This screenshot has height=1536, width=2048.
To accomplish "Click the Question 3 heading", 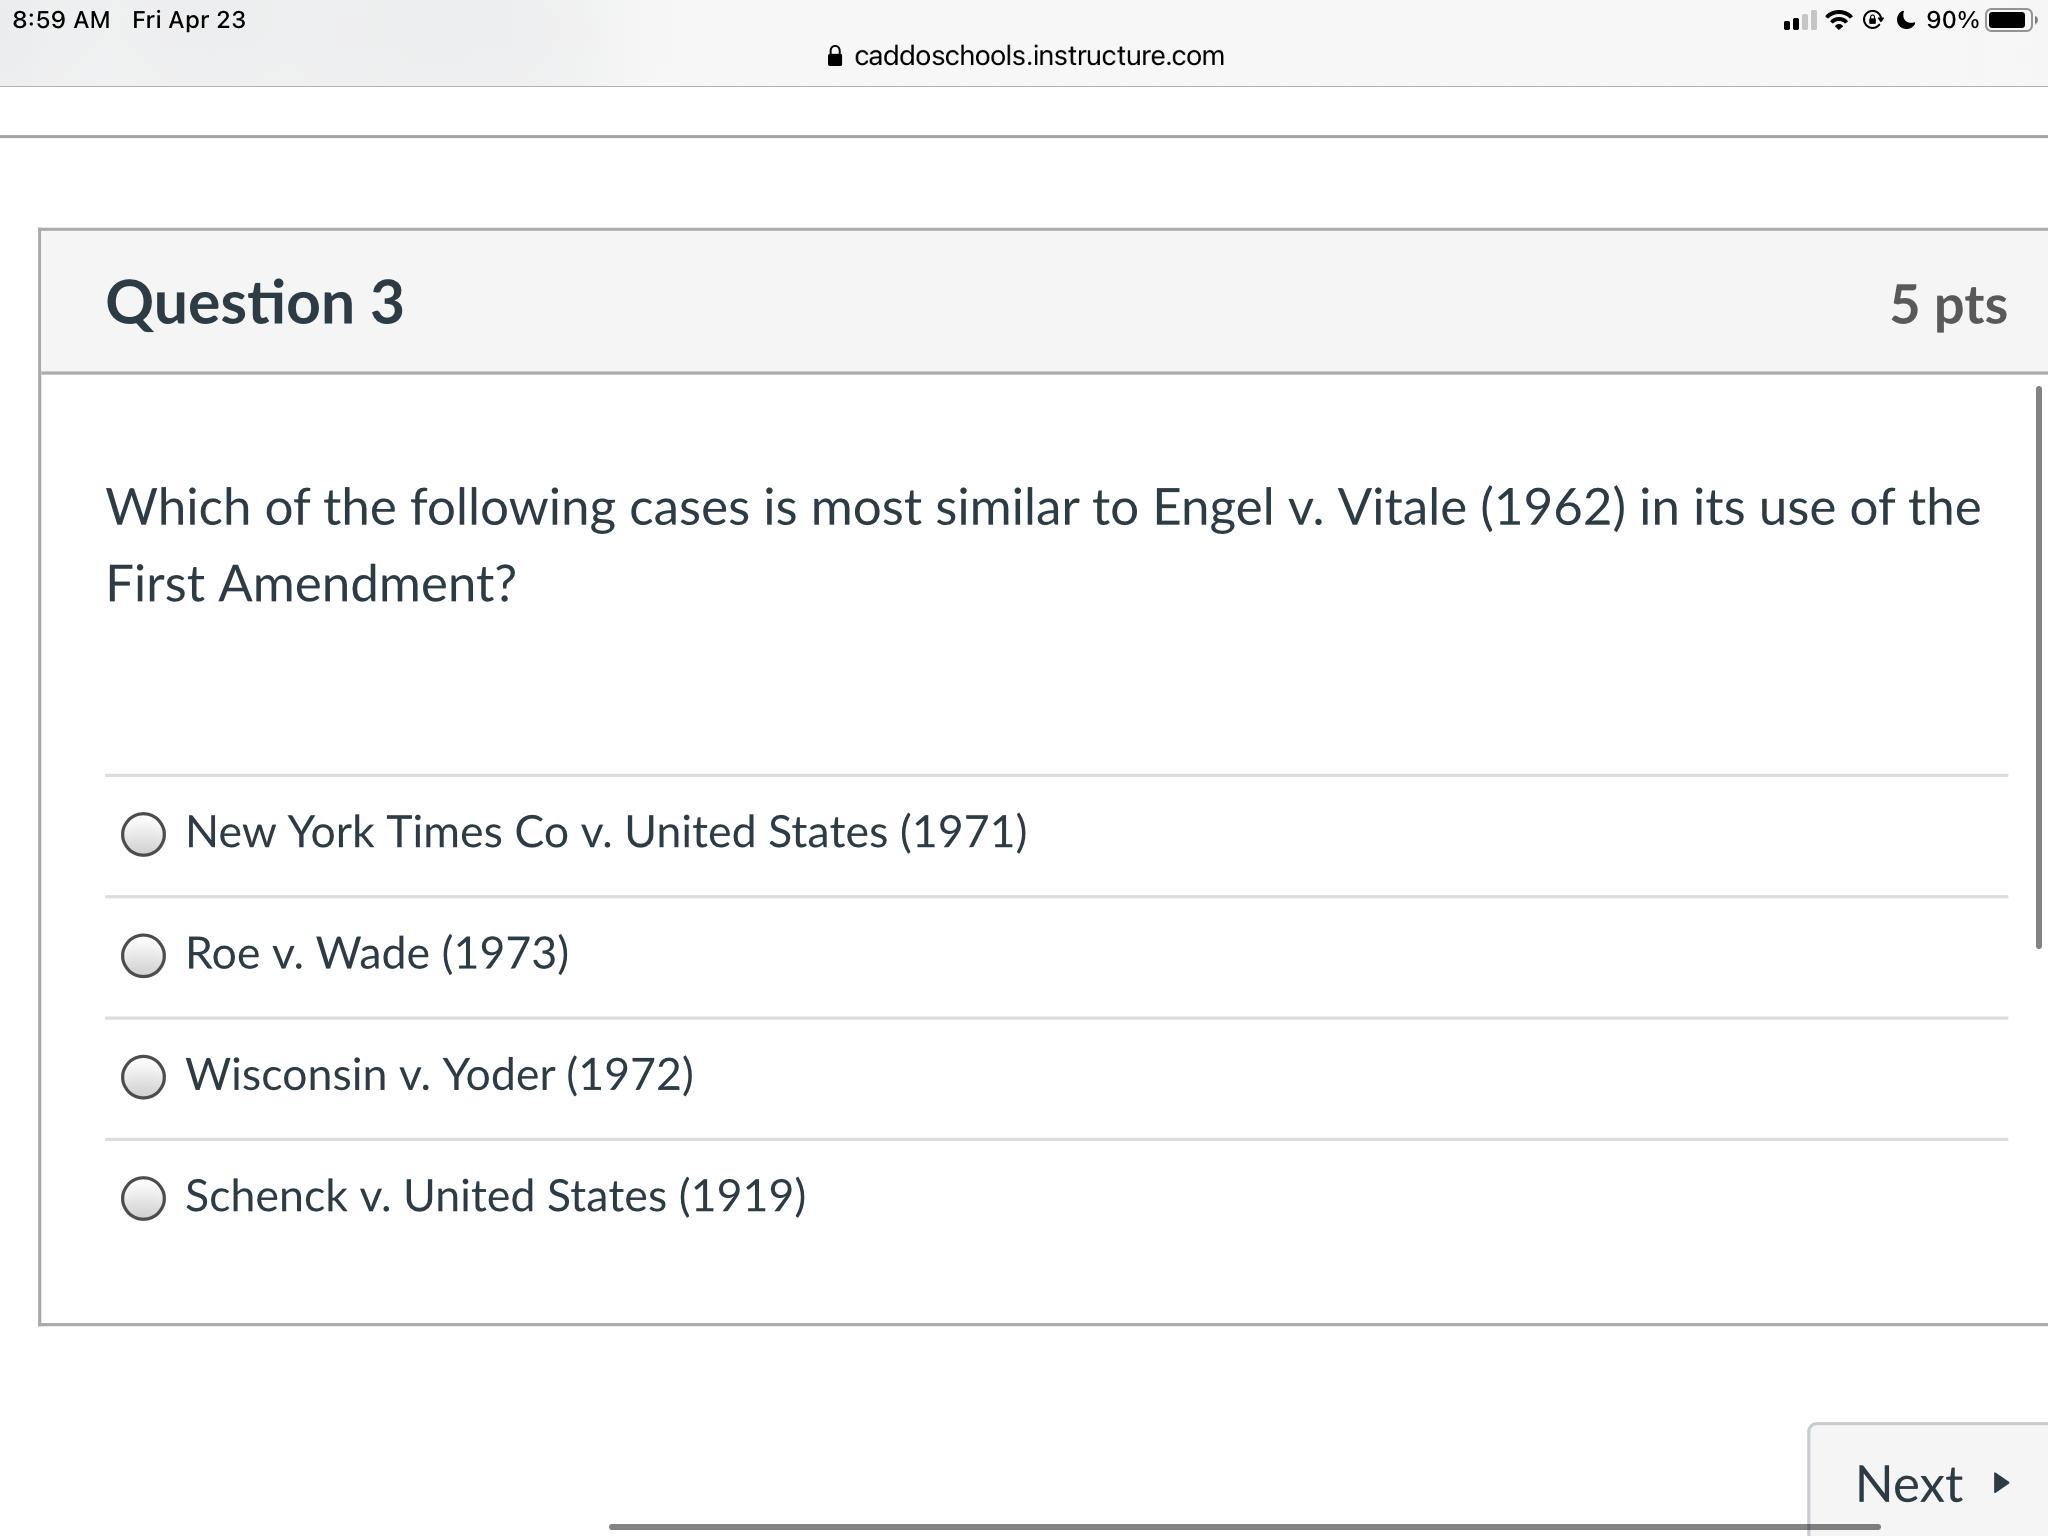I will (254, 302).
